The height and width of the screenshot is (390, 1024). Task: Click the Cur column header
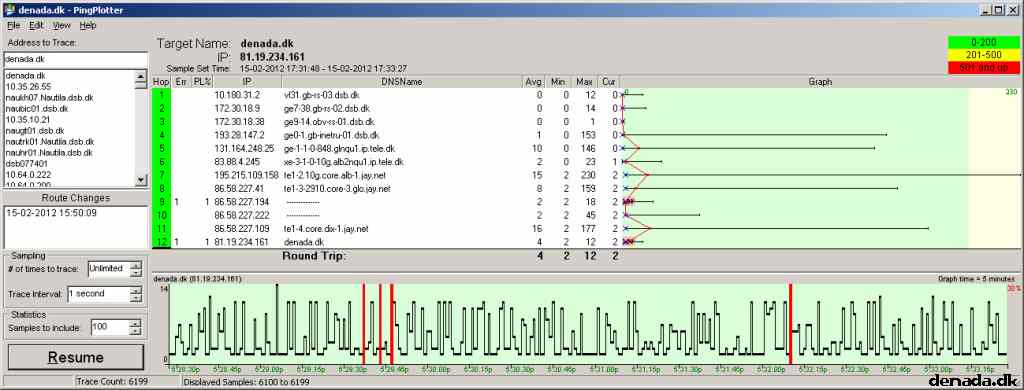pyautogui.click(x=608, y=82)
